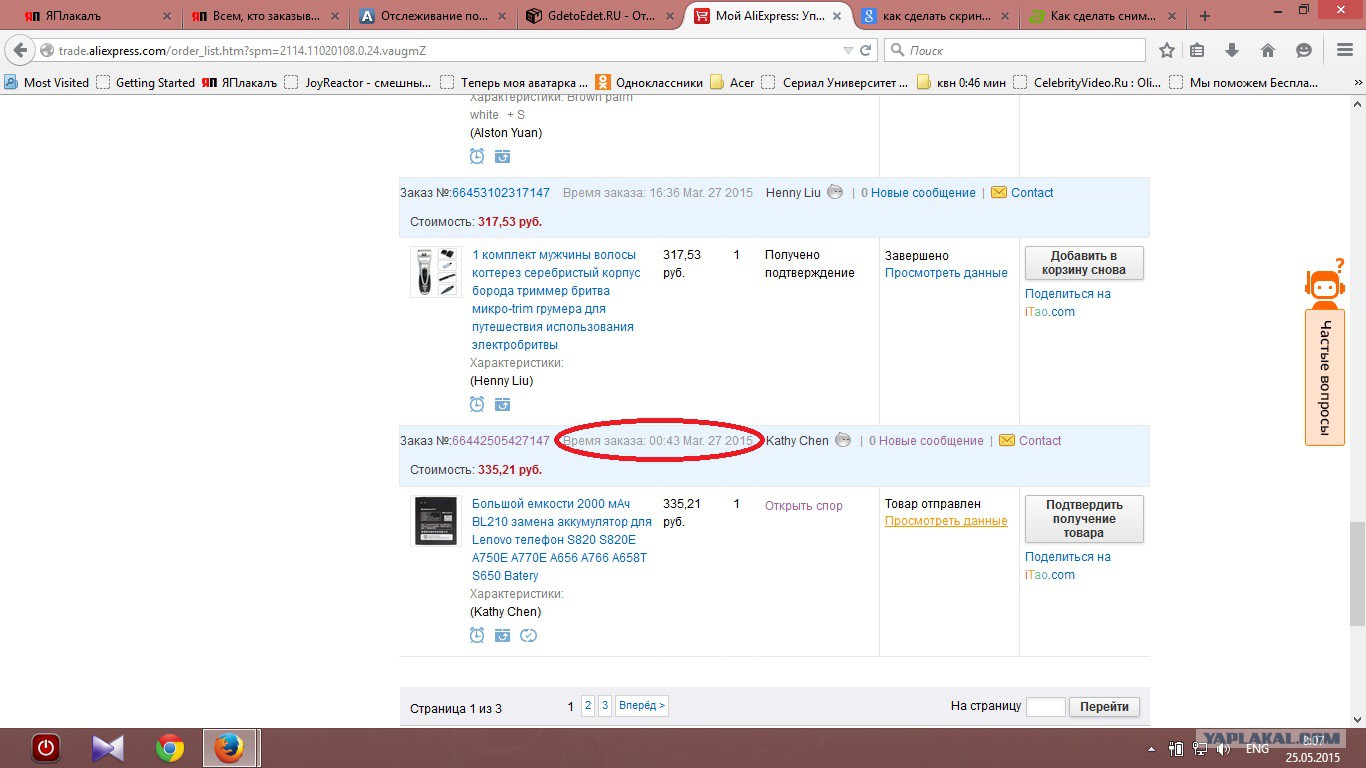
Task: Open the 'квн 0:46 мин' bookmark folder
Action: click(x=961, y=83)
